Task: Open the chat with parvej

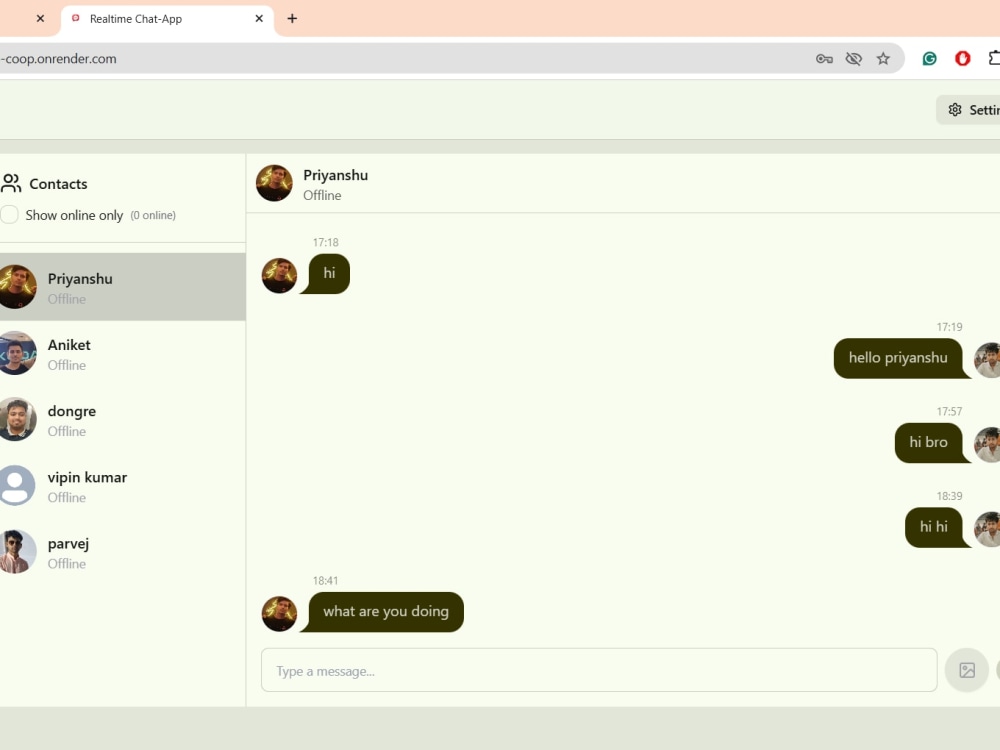Action: point(122,552)
